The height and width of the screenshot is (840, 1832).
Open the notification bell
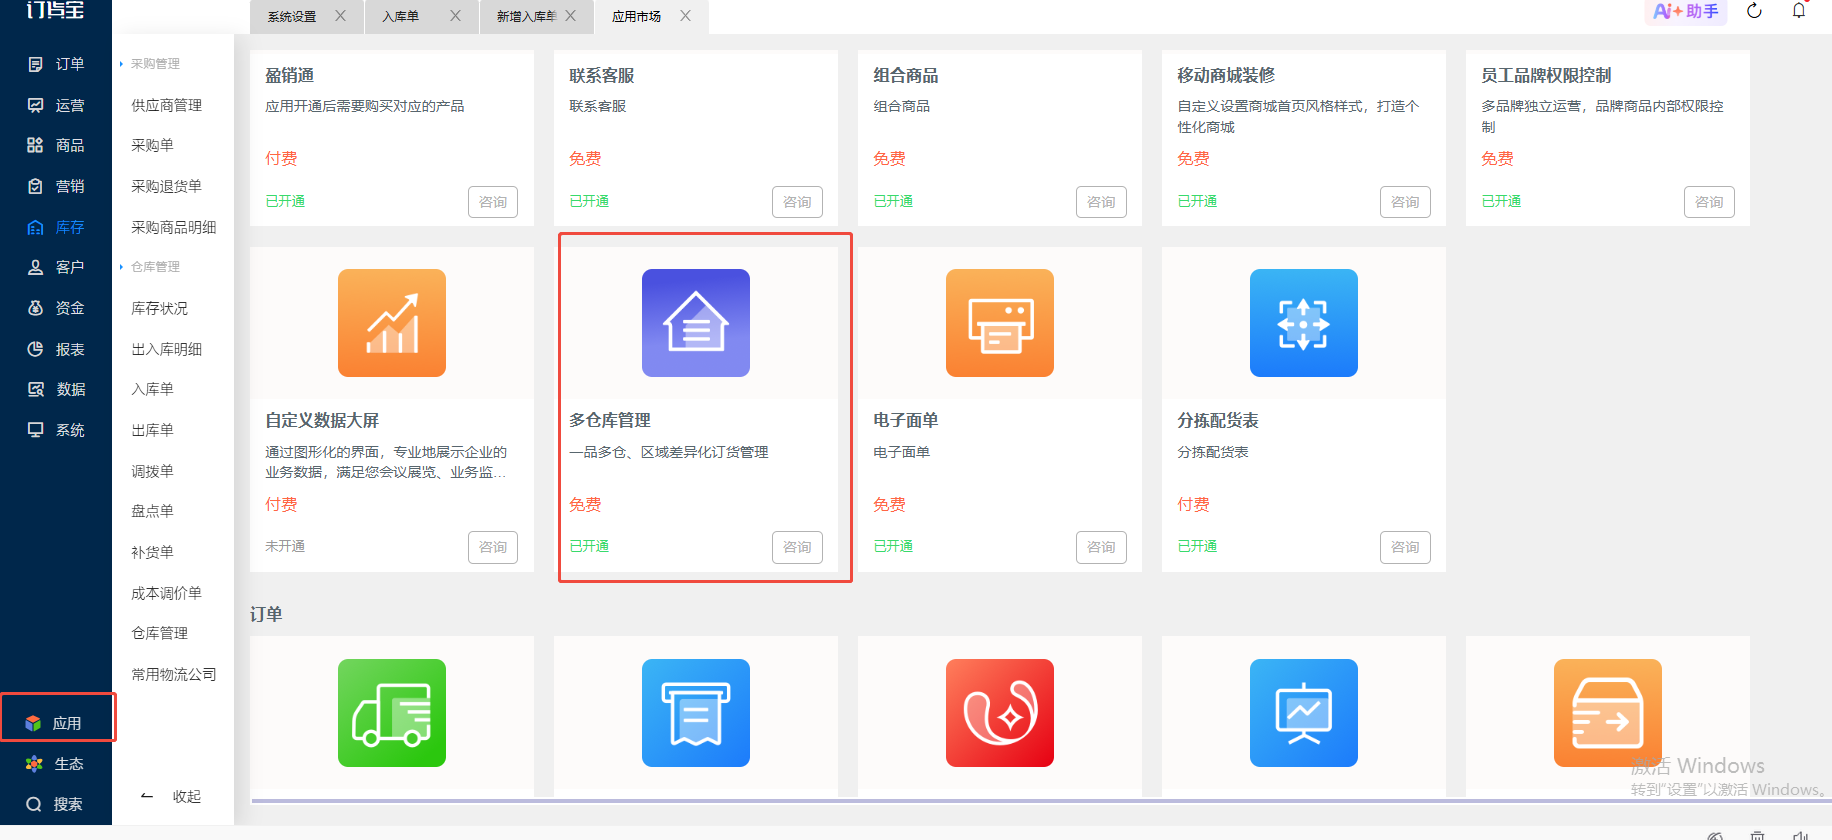pos(1799,11)
